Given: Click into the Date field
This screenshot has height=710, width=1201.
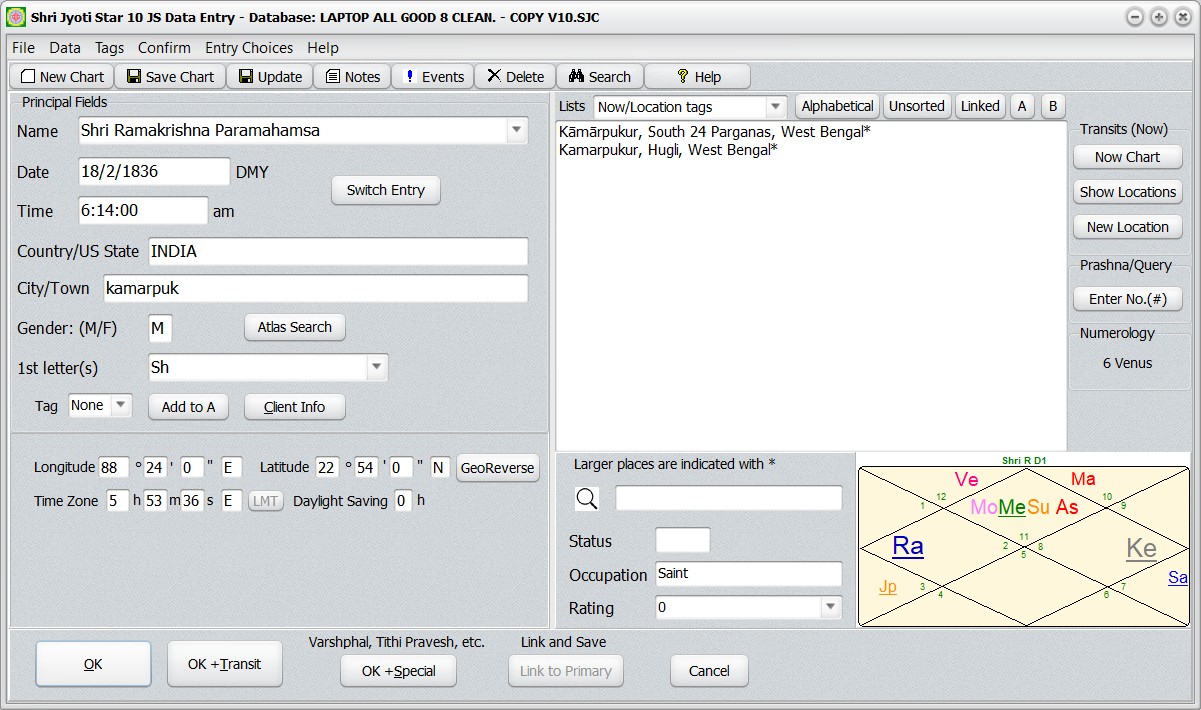Looking at the screenshot, I should point(154,171).
